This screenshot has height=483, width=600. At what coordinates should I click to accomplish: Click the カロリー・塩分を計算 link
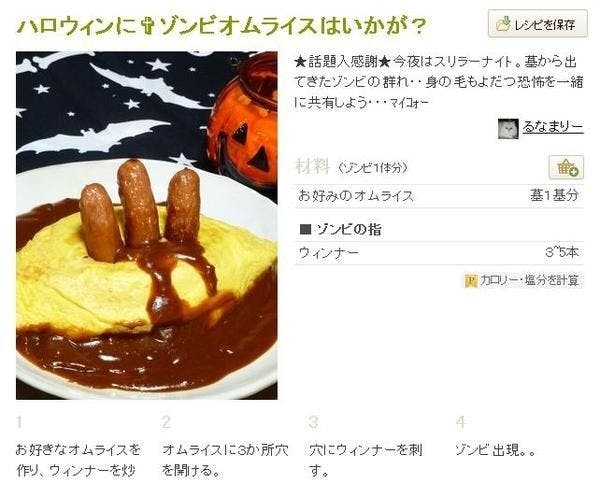529,281
